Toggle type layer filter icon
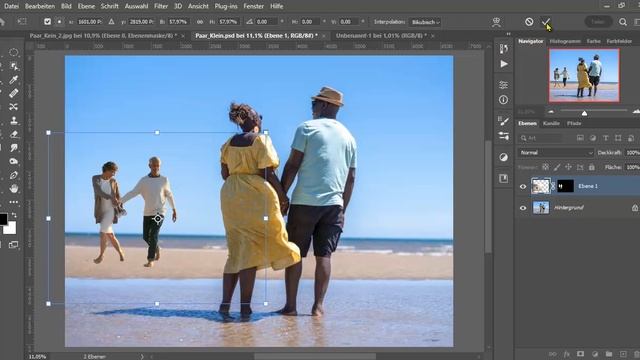Viewport: 640px width, 360px height. [606, 138]
